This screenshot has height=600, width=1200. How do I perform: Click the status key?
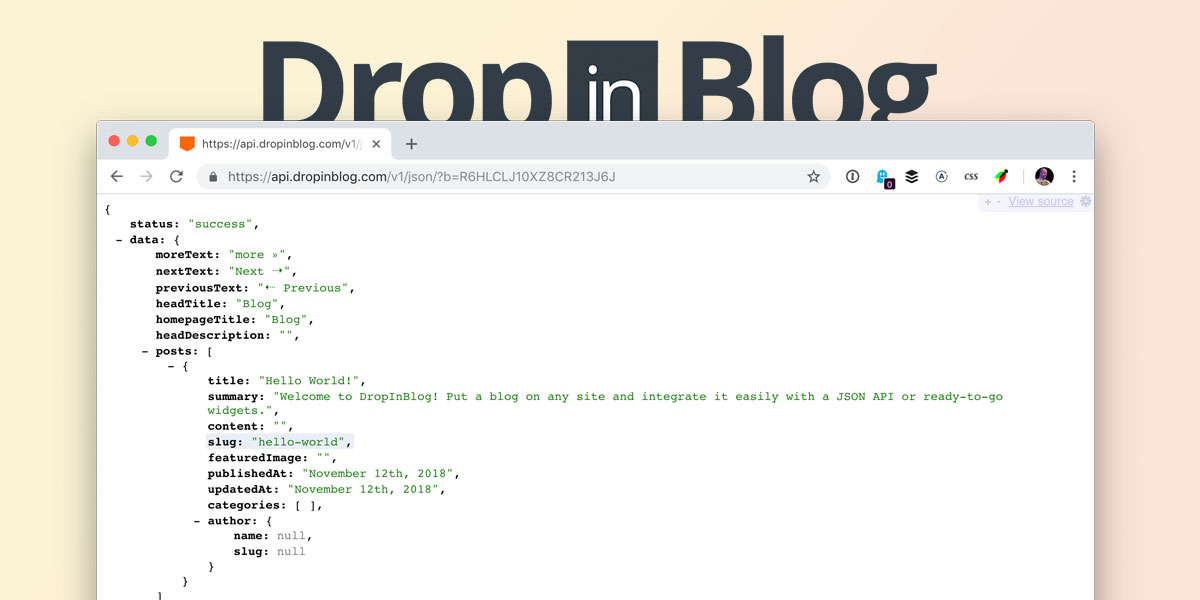154,224
